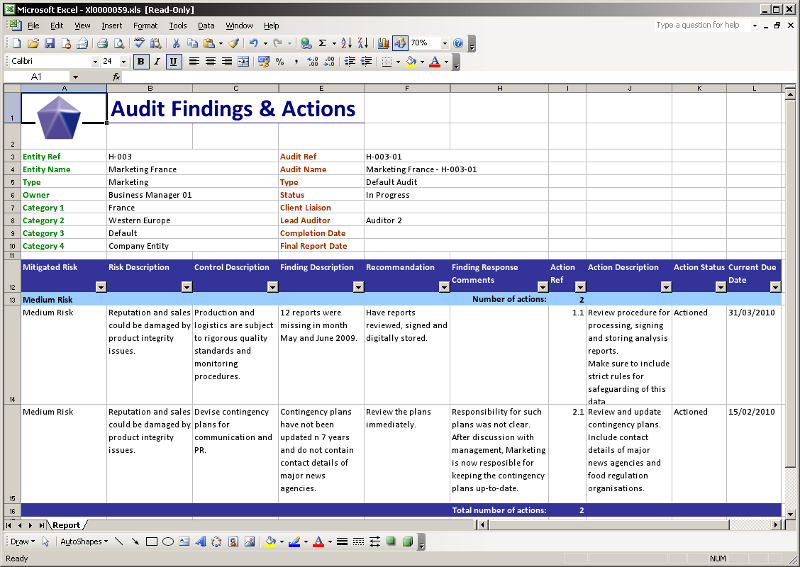Viewport: 800px width, 567px height.
Task: Save the workbook with the floppy disk icon
Action: coord(49,43)
